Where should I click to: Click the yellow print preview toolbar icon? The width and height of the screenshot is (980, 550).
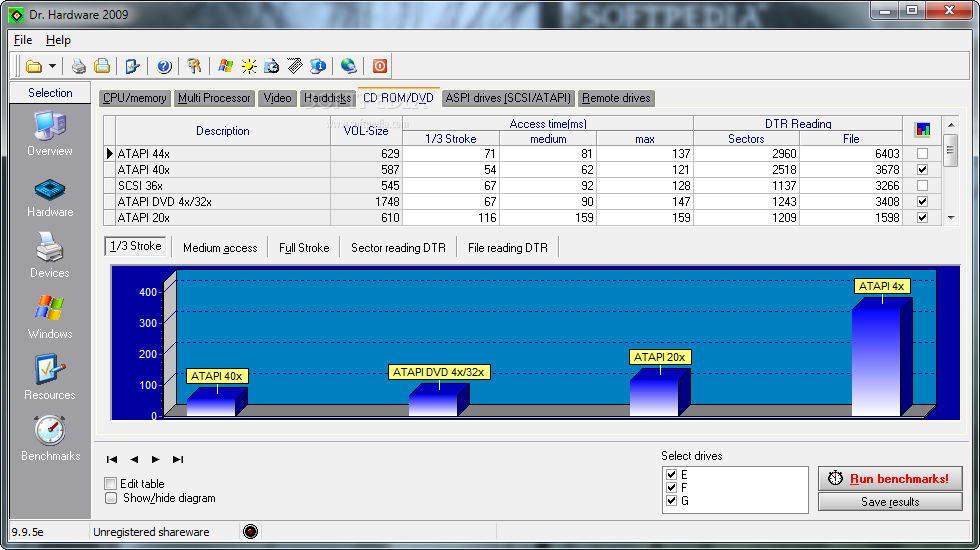[102, 66]
